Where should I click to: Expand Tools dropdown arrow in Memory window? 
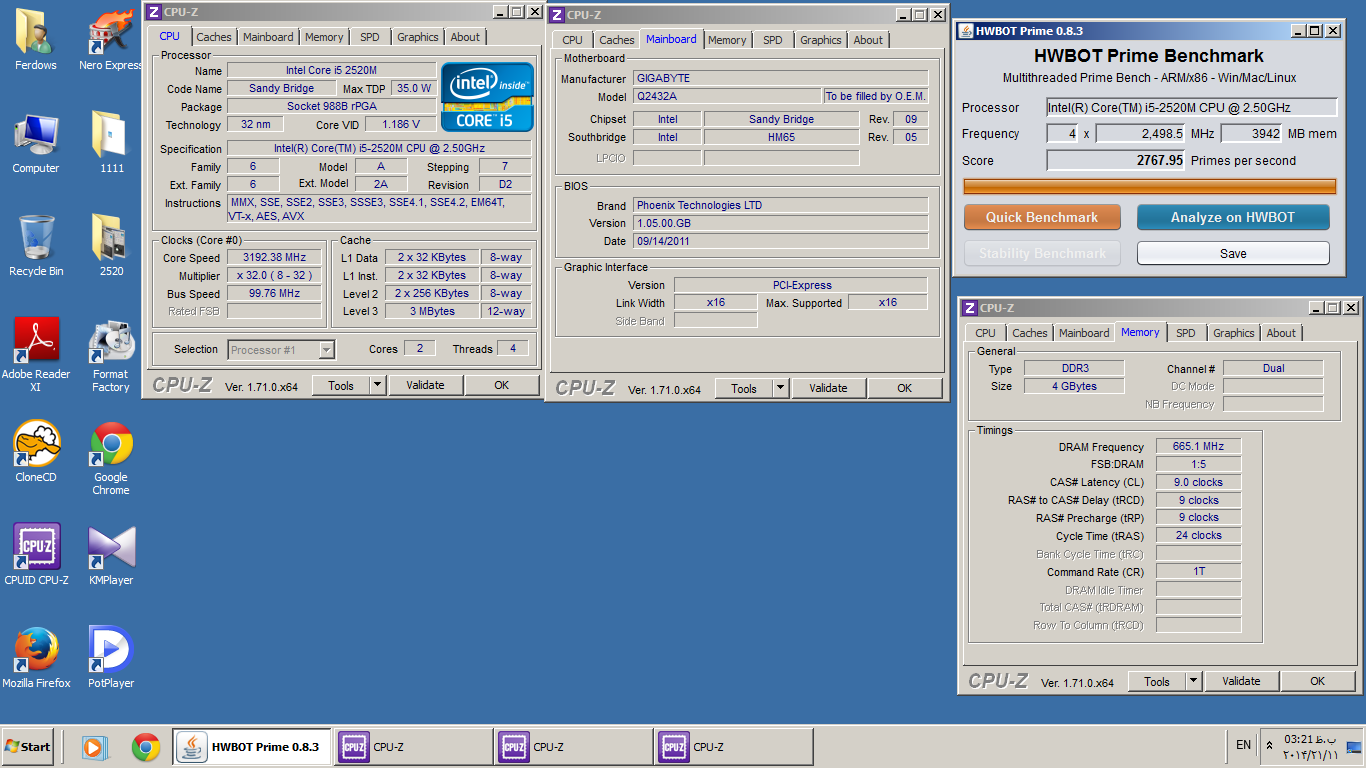1193,681
